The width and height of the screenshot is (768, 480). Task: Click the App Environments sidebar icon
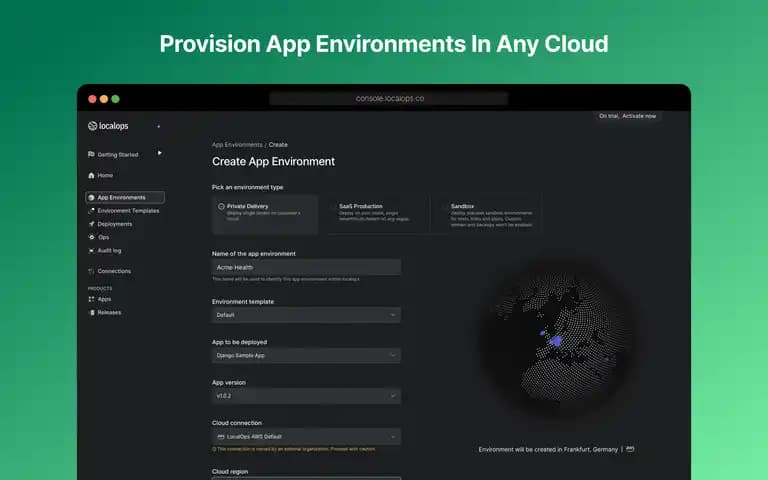pyautogui.click(x=91, y=197)
